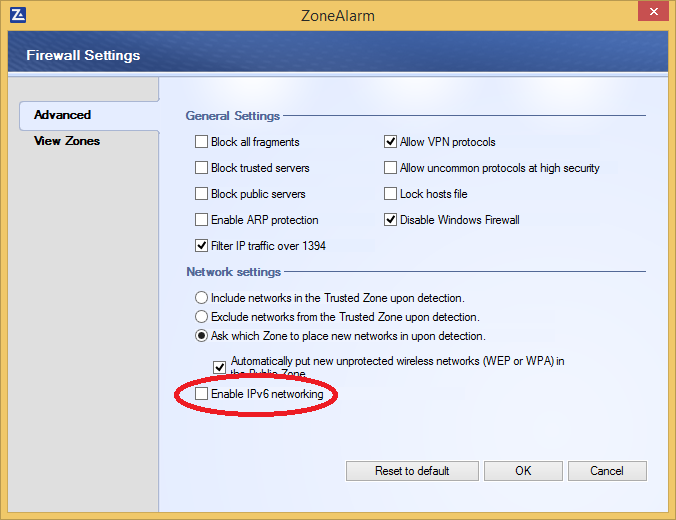Check Block trusted servers
This screenshot has width=676, height=520.
201,167
